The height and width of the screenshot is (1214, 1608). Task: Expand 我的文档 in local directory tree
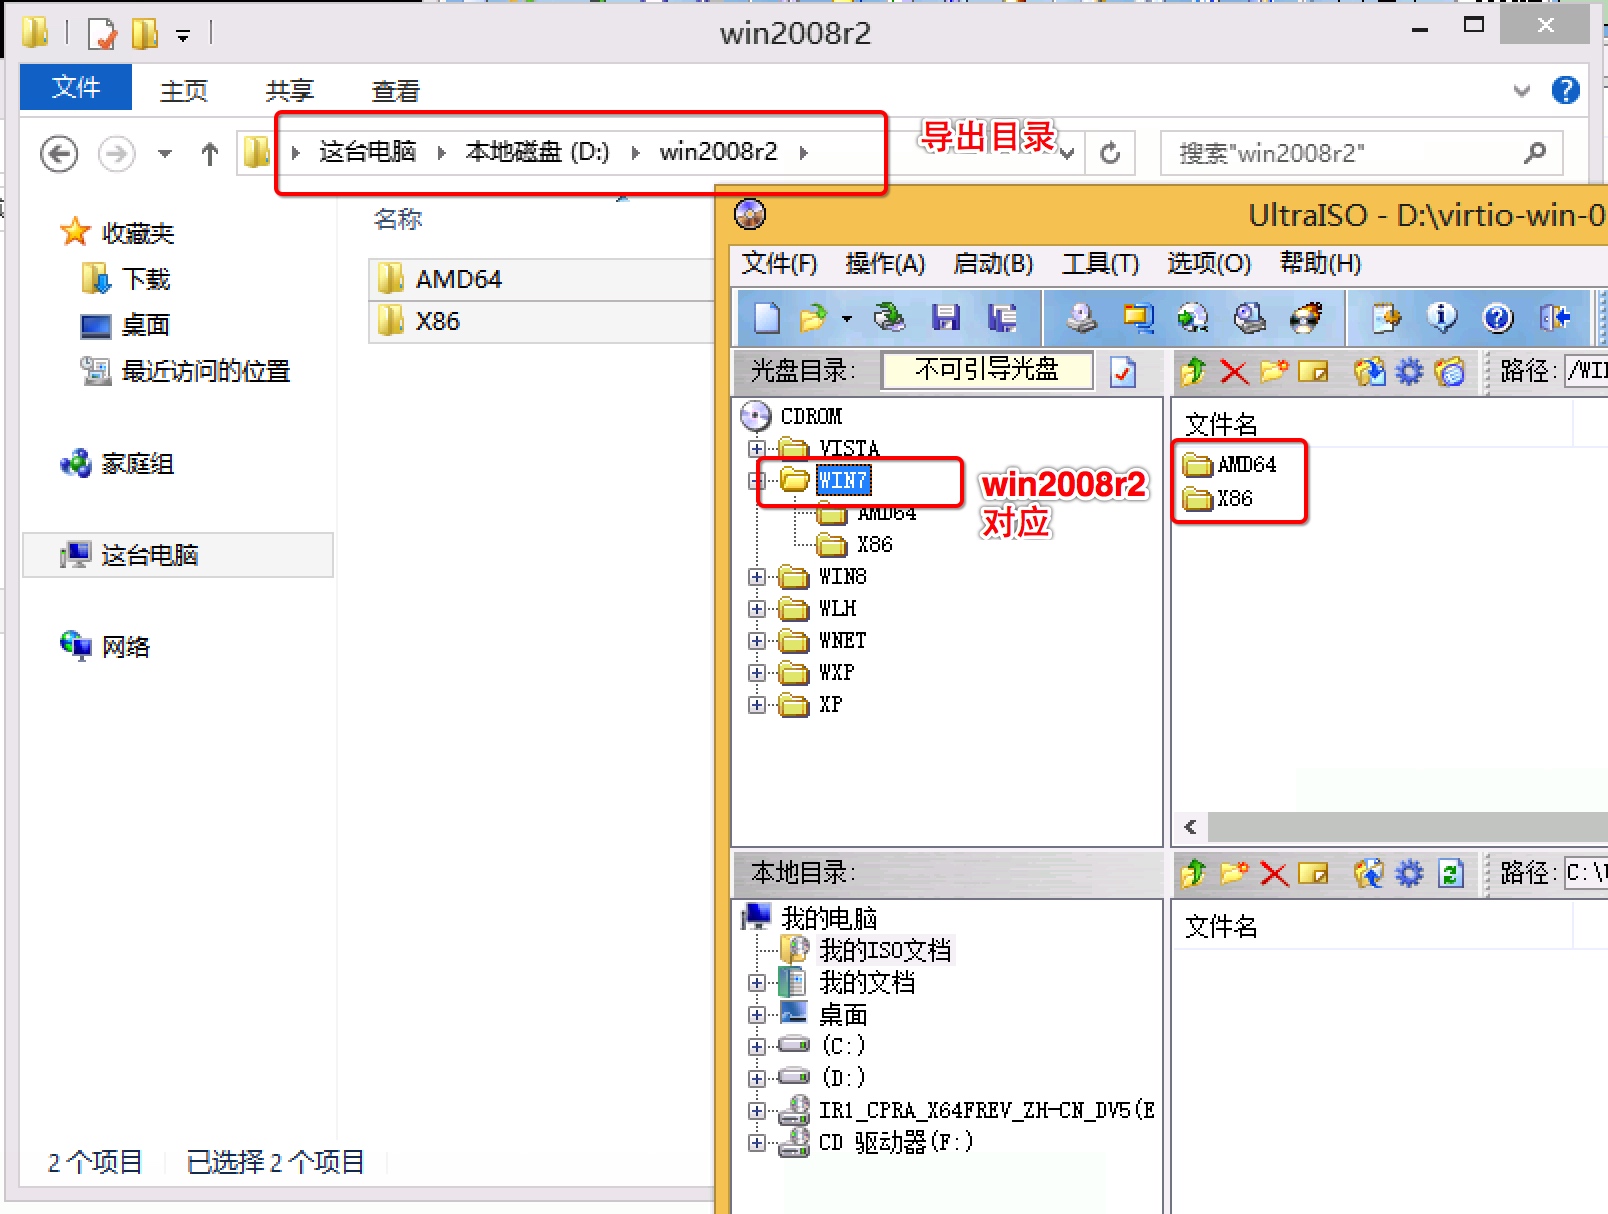coord(757,983)
